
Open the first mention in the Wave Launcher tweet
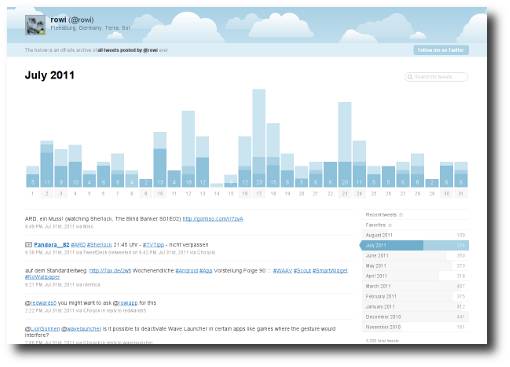(42, 329)
